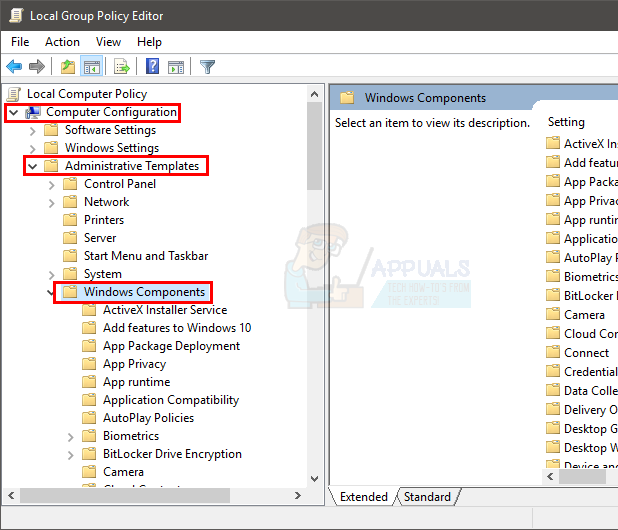Switch to the Extended tab
618x530 pixels.
tap(363, 497)
